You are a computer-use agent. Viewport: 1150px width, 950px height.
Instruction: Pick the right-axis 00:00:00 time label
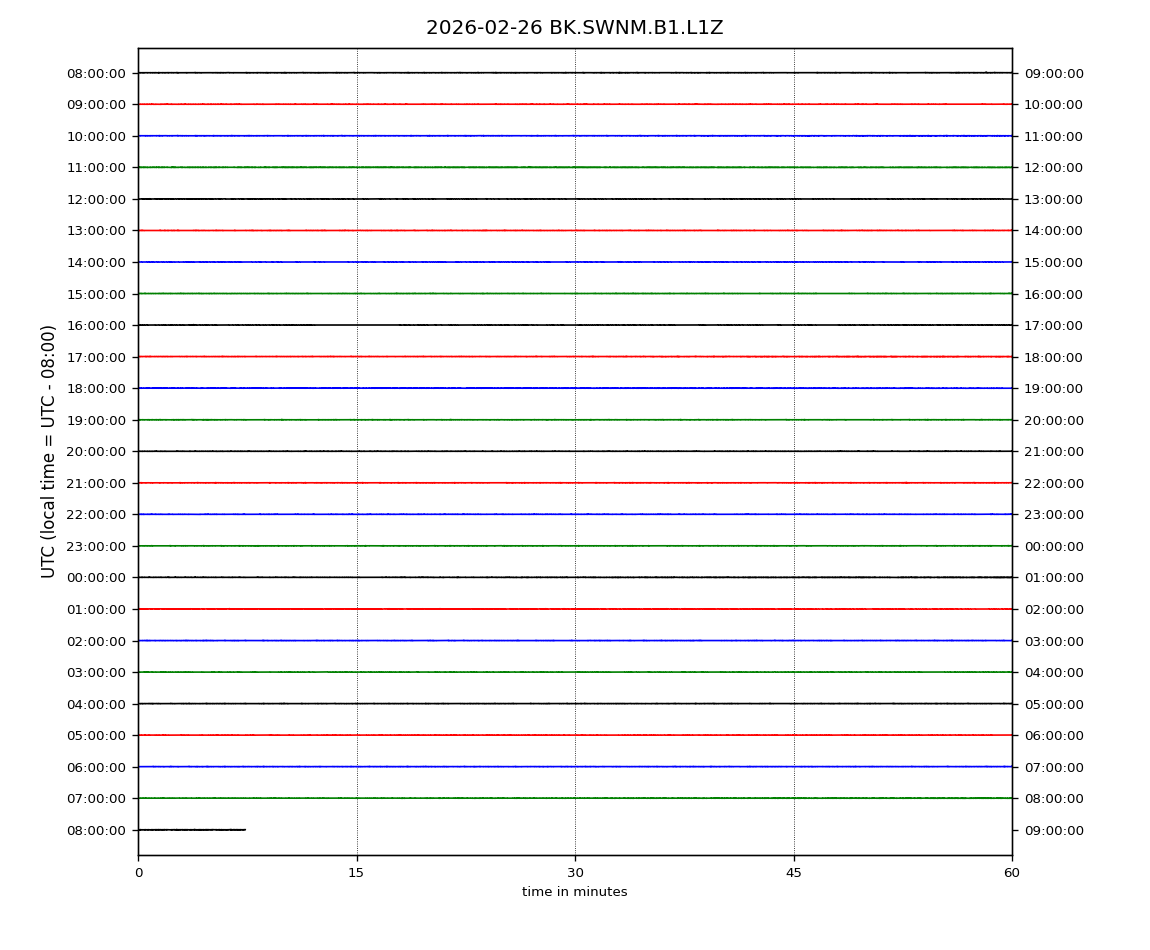[1053, 546]
